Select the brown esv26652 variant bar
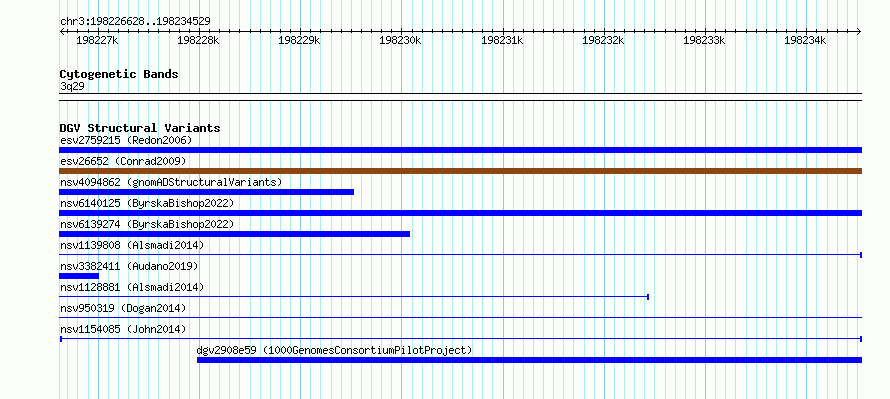890x399 pixels. (460, 171)
